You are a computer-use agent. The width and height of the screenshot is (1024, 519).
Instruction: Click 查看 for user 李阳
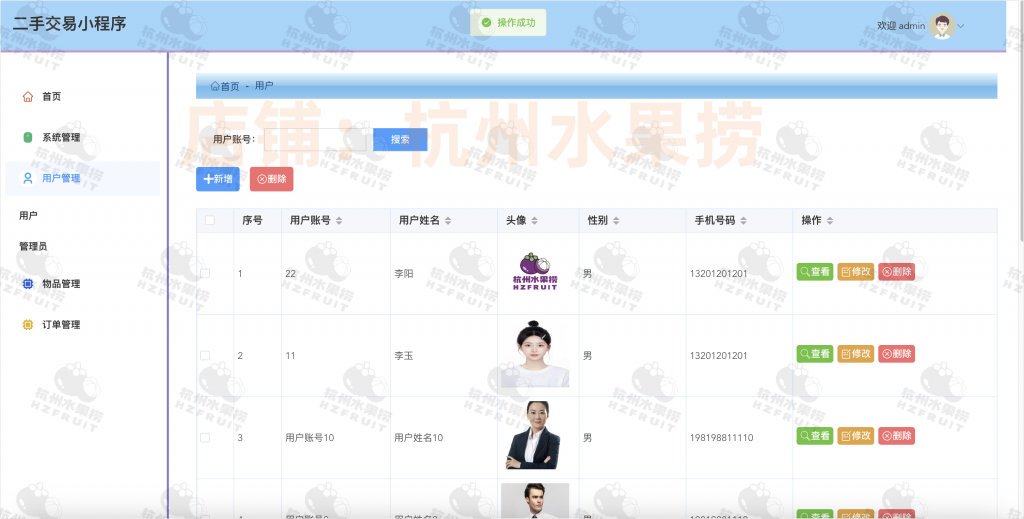pos(814,272)
